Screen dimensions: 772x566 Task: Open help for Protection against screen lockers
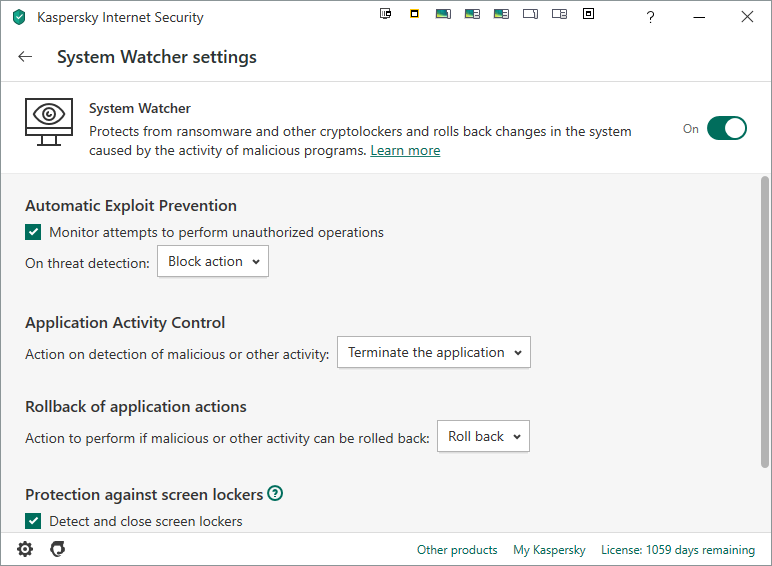[x=275, y=493]
